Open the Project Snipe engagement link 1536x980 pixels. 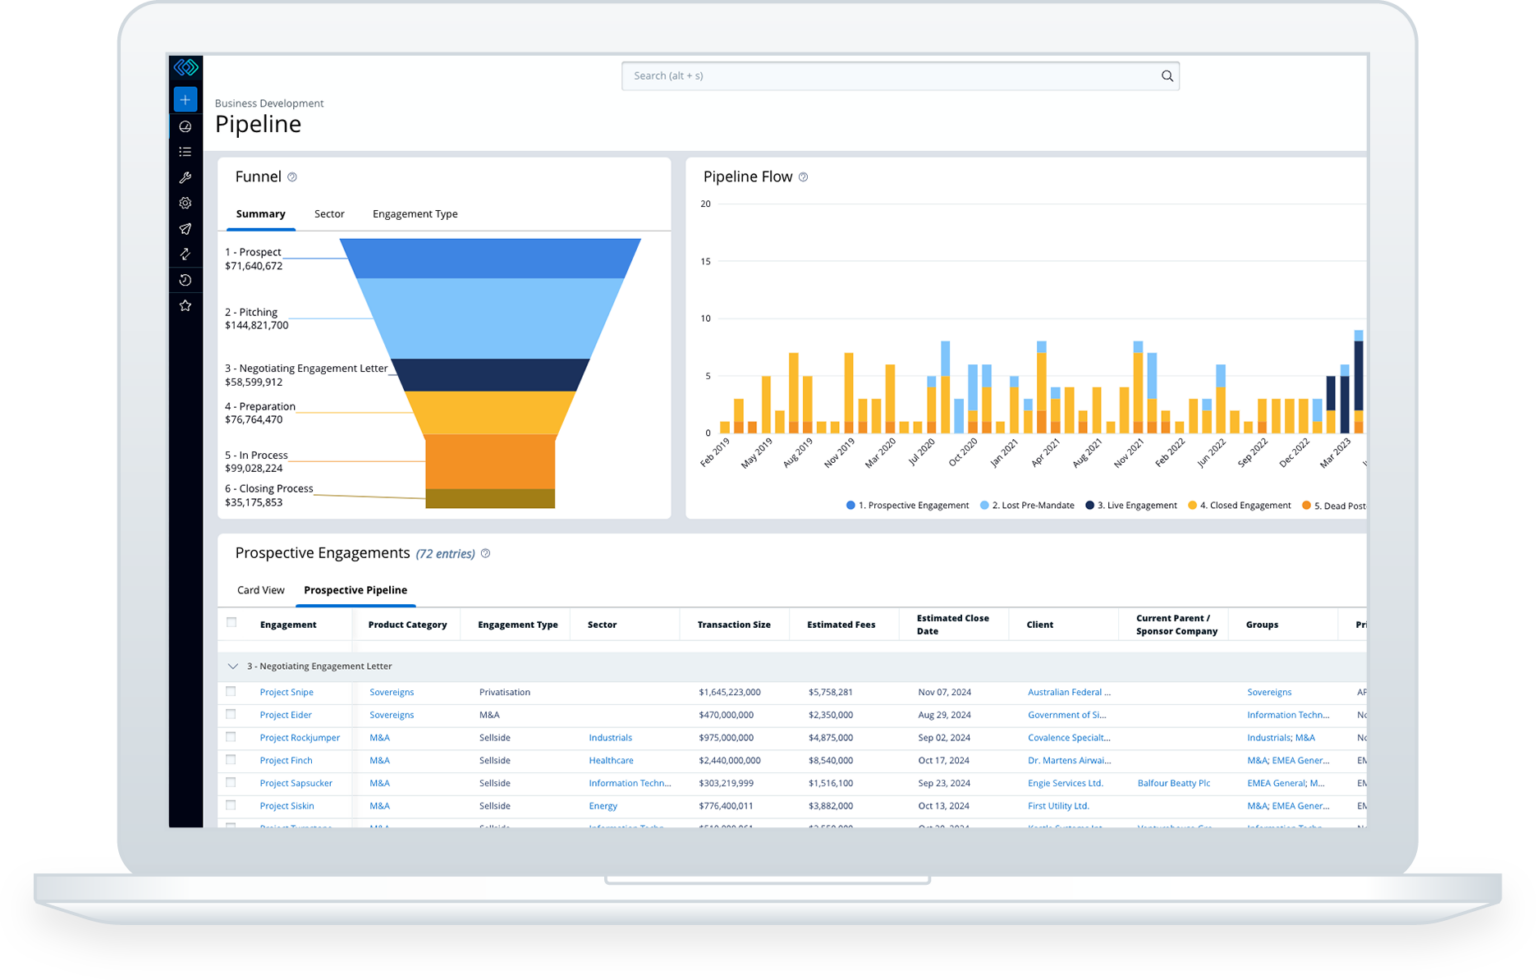click(285, 691)
